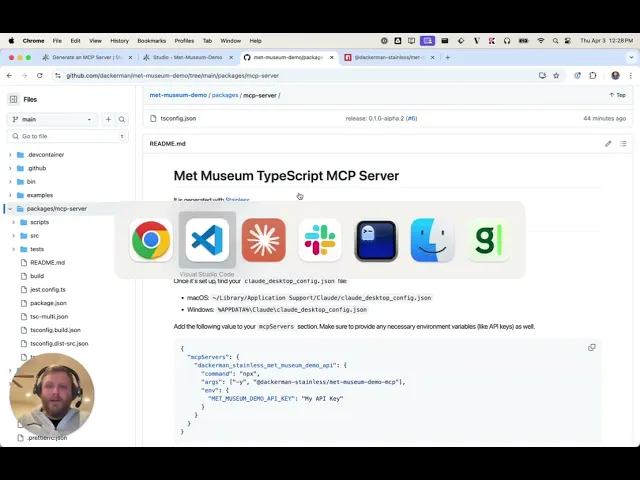Viewport: 640px width, 480px height.
Task: Select the green 'g' app icon in switcher
Action: [489, 240]
